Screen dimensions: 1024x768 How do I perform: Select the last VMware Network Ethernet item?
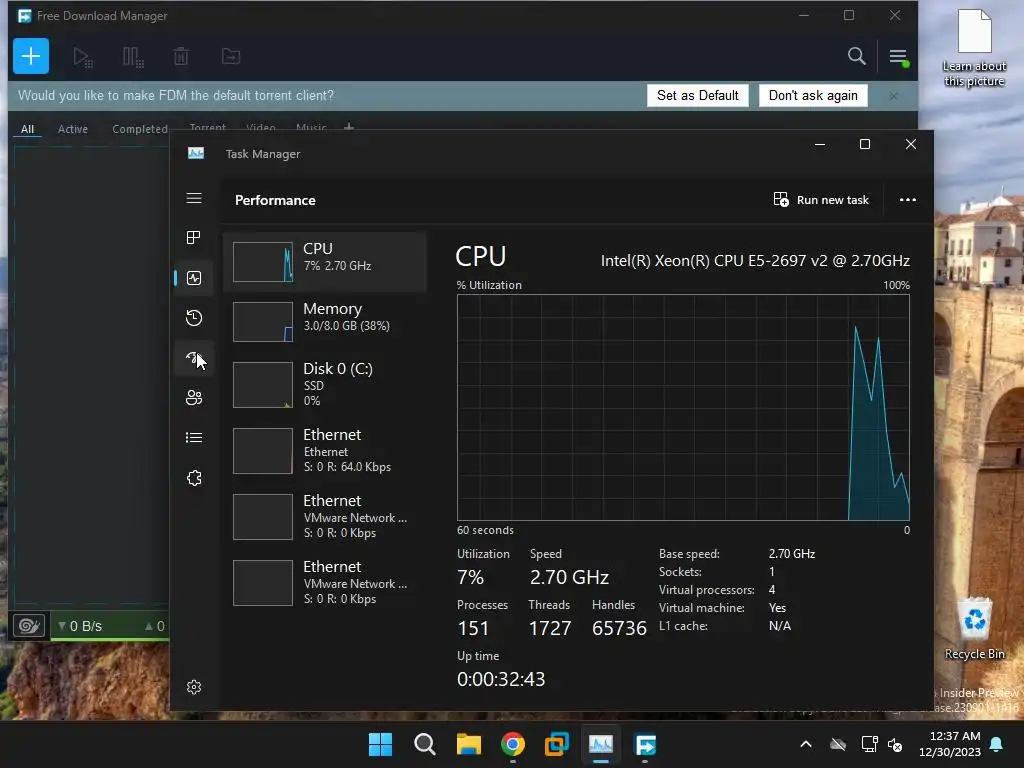click(x=325, y=583)
